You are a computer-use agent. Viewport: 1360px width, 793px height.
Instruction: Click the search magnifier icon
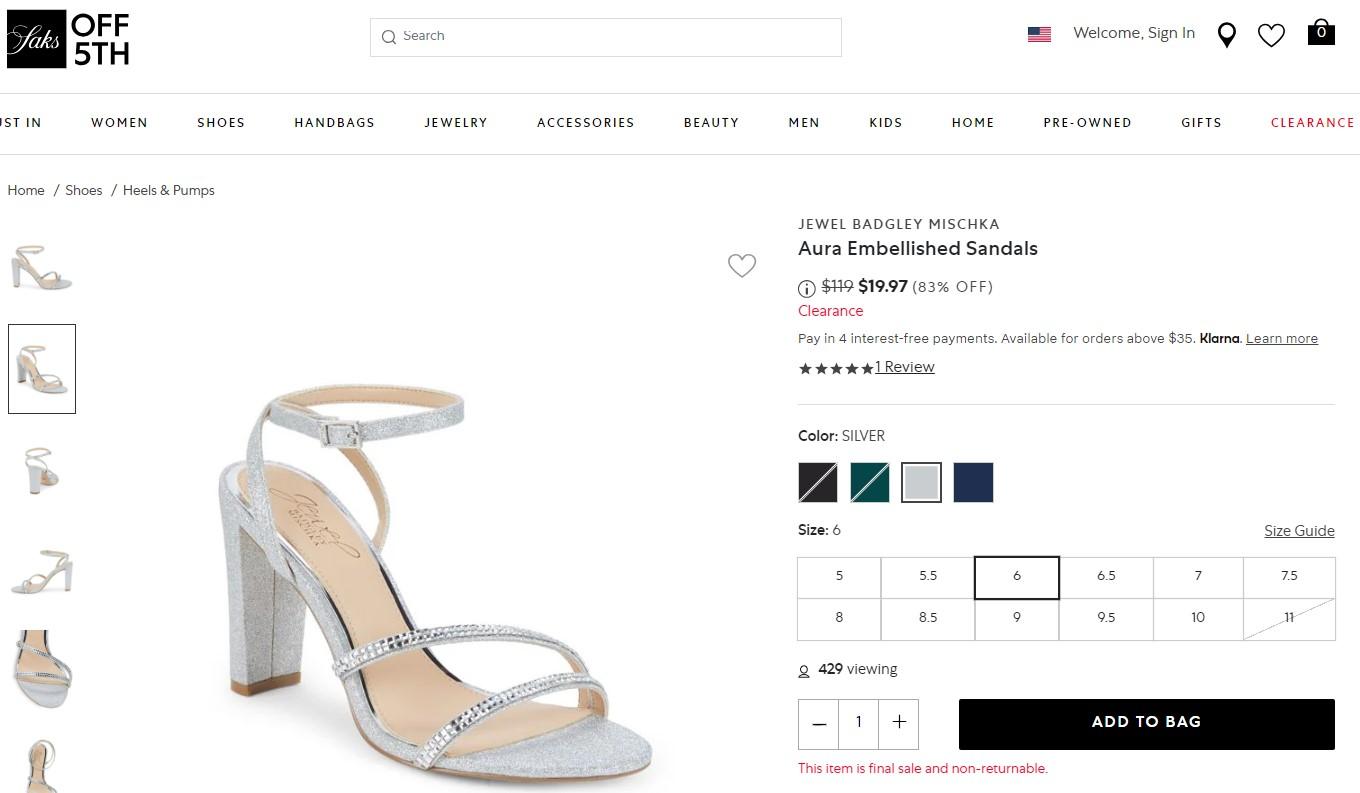(389, 37)
